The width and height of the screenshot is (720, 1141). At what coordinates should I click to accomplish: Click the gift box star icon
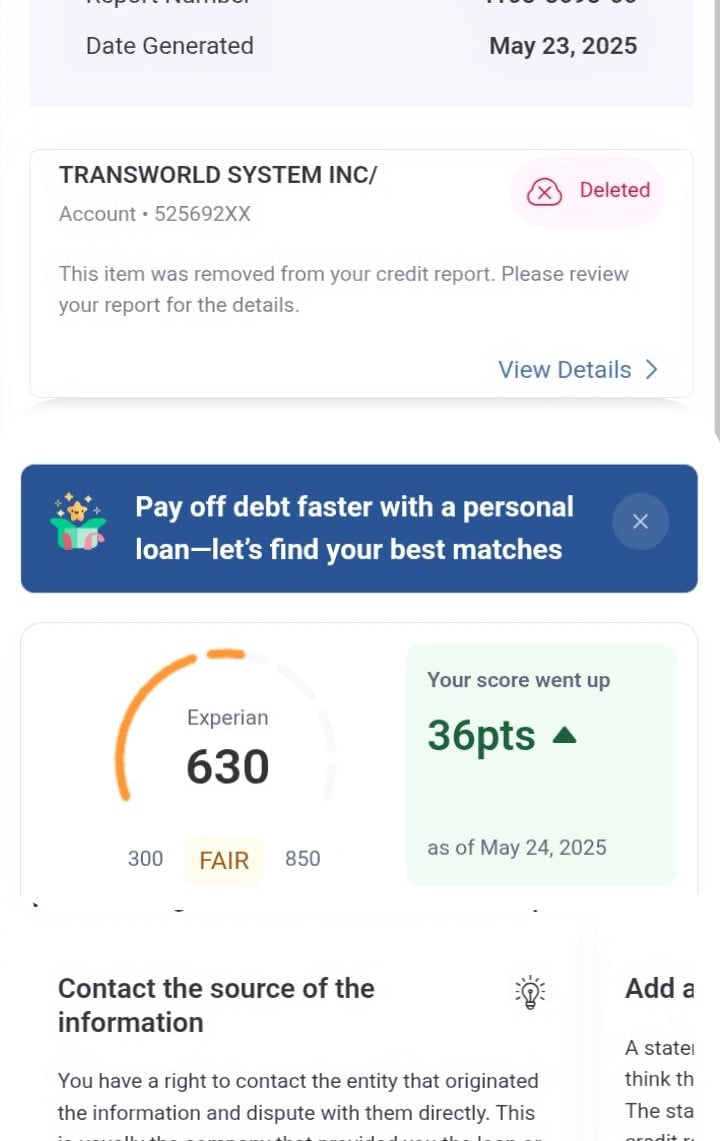77,521
